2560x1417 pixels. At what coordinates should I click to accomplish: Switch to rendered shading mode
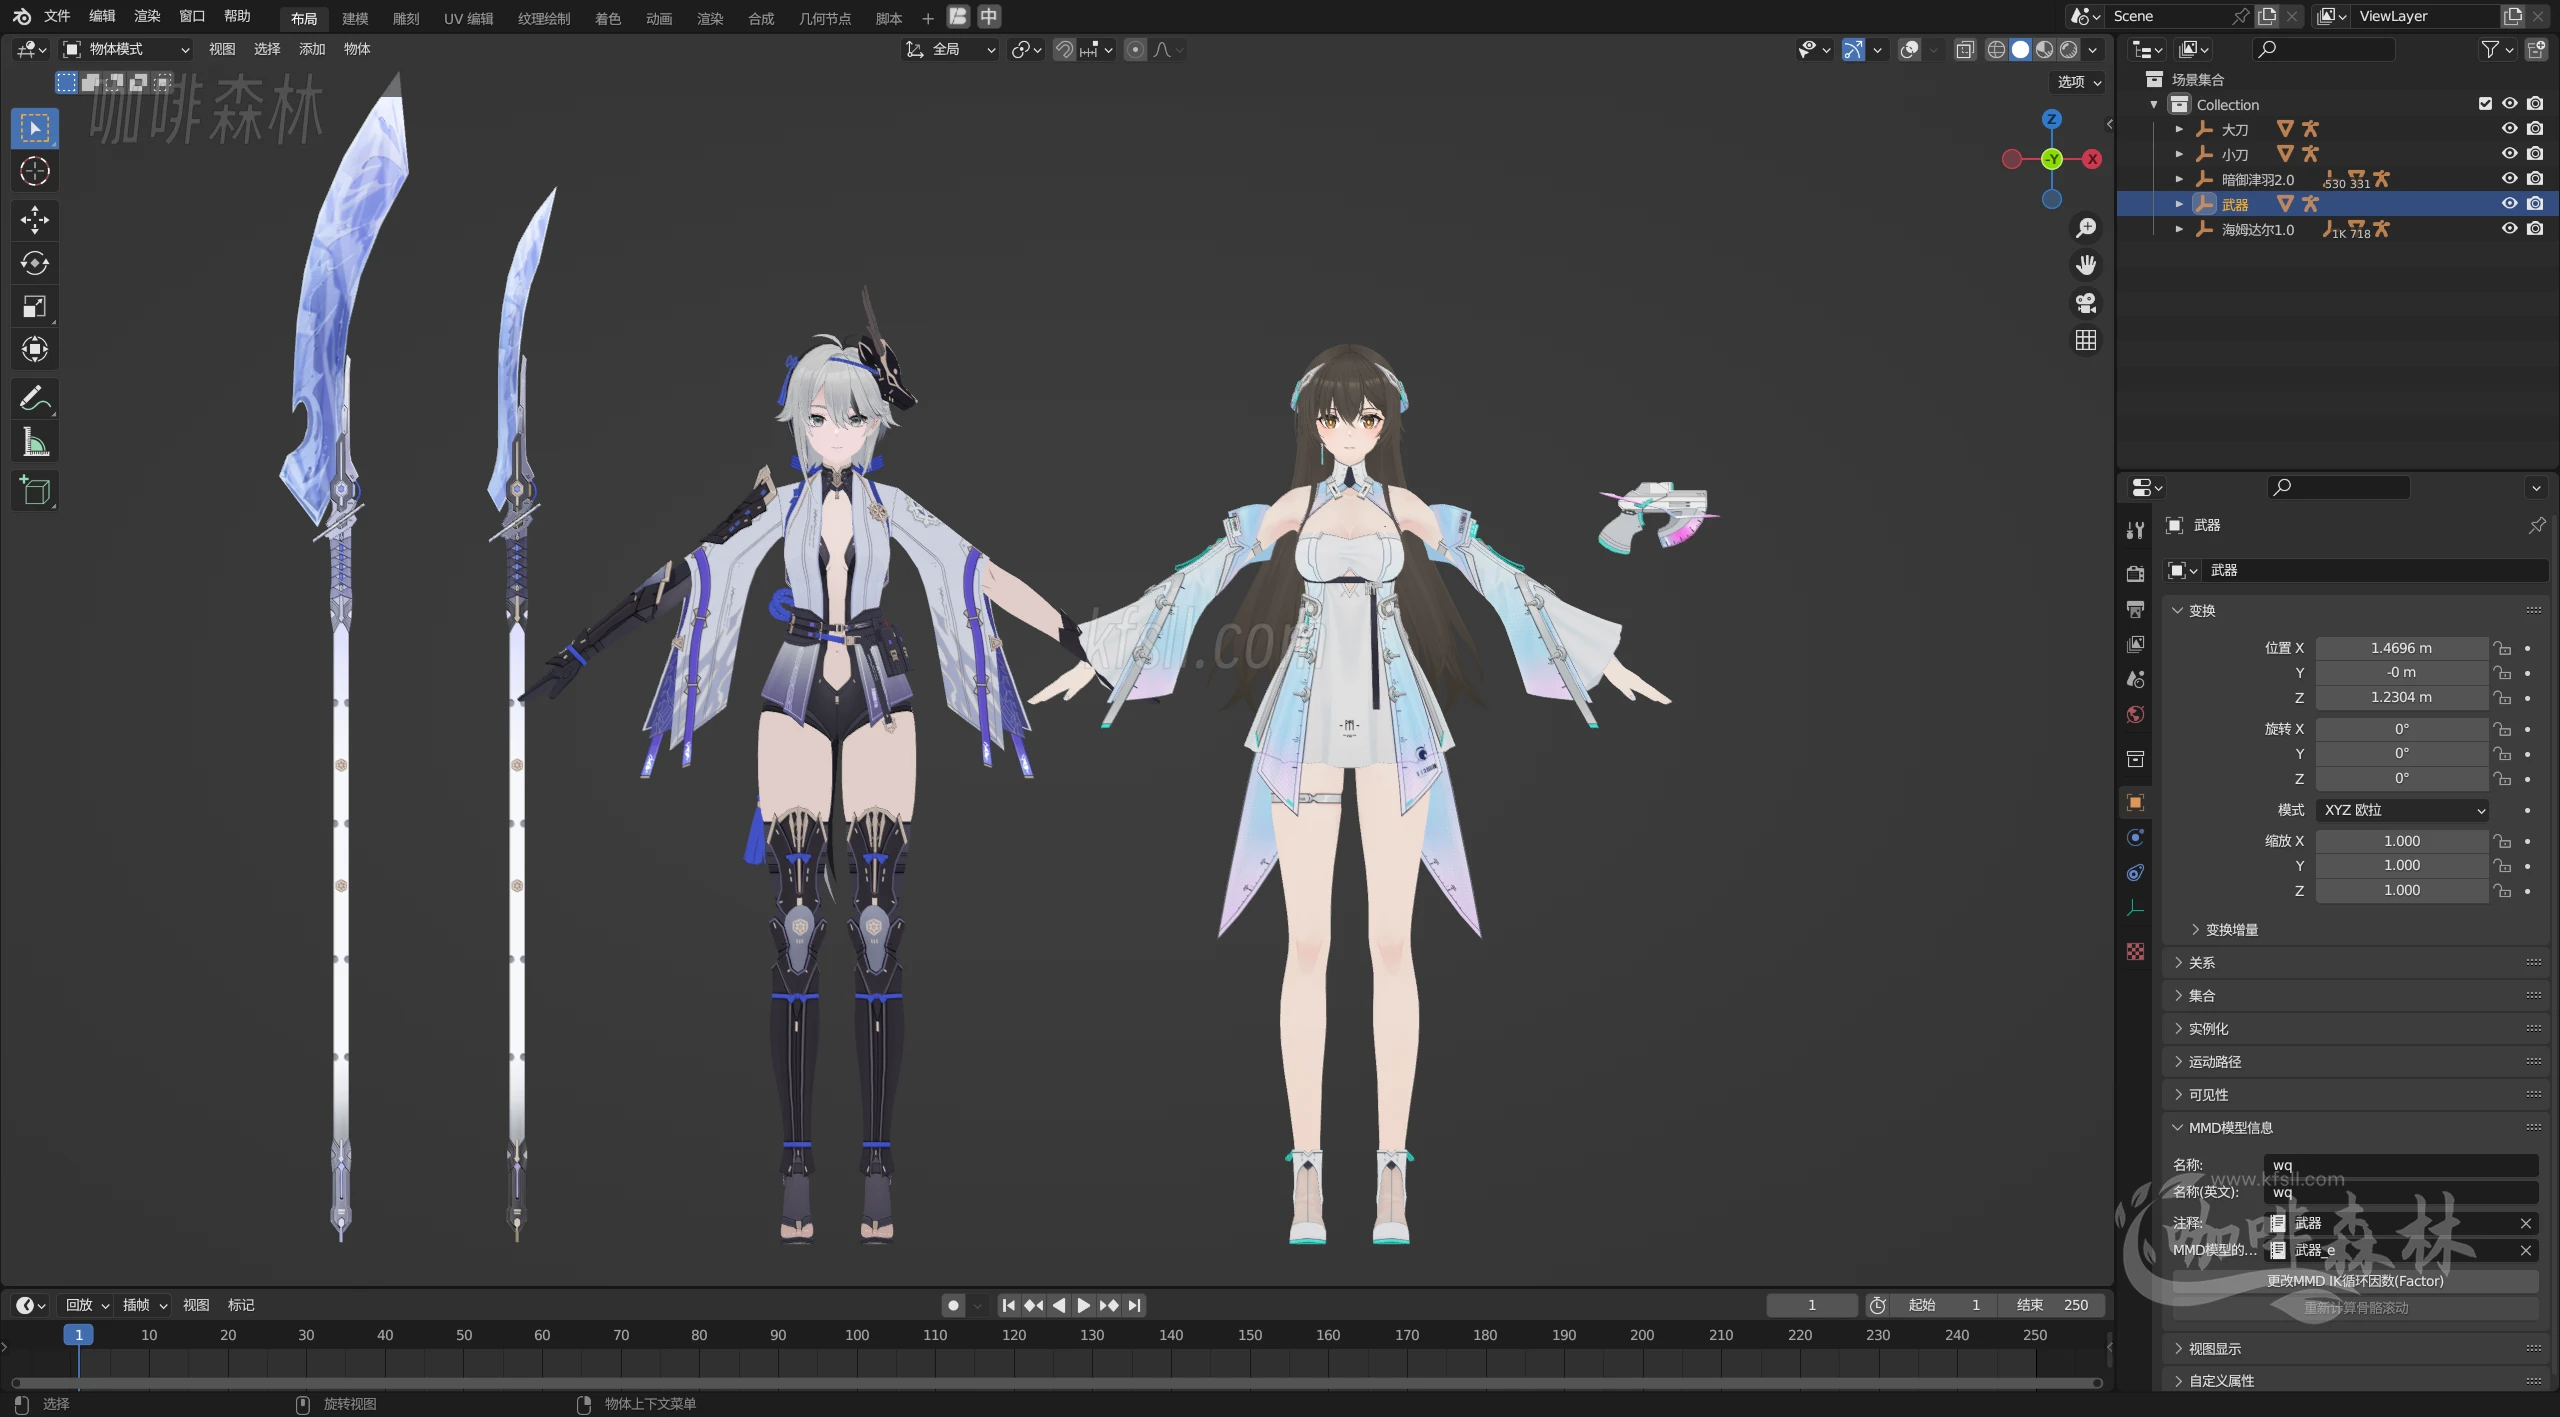(2068, 49)
